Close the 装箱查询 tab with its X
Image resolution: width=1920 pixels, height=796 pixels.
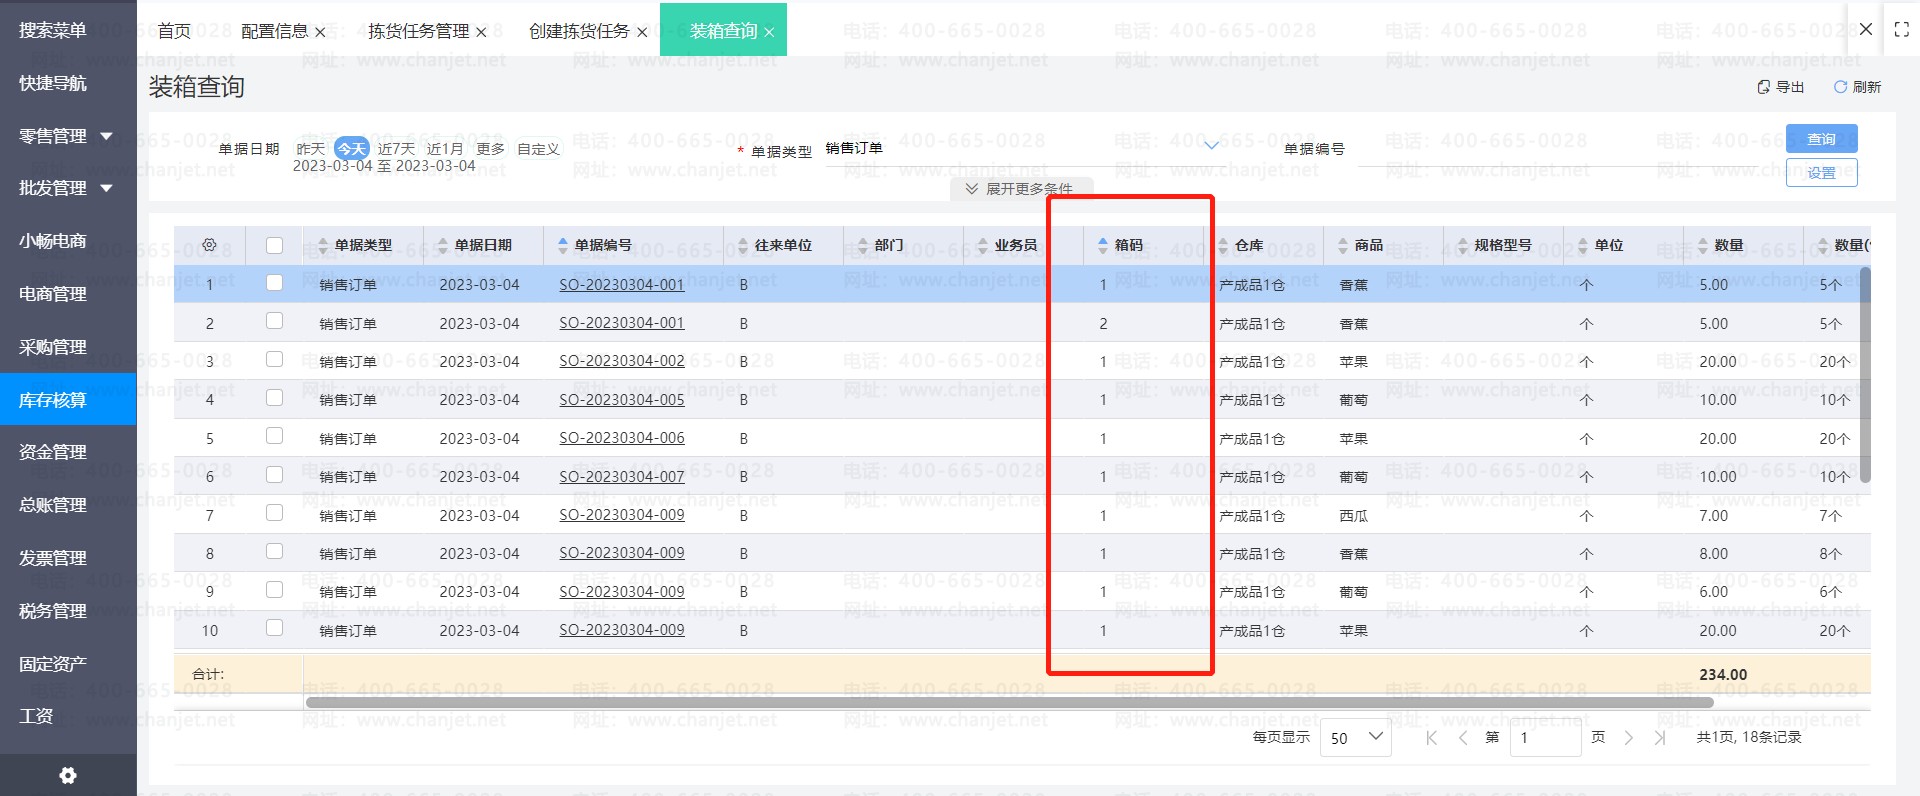[x=769, y=32]
